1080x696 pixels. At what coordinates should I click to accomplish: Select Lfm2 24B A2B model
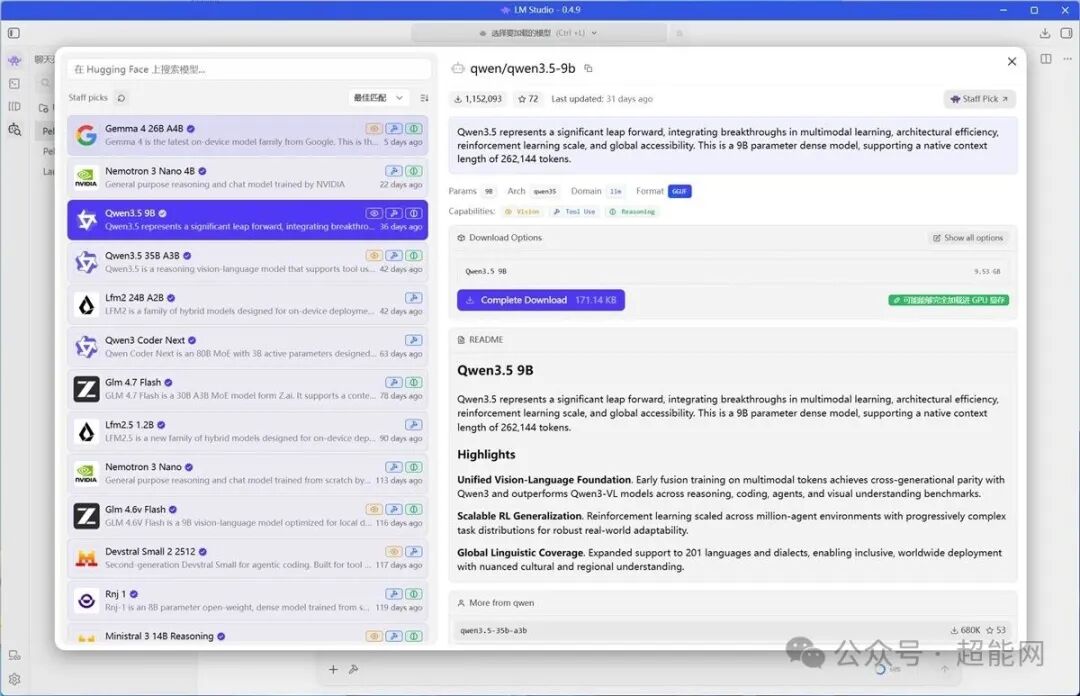point(248,305)
